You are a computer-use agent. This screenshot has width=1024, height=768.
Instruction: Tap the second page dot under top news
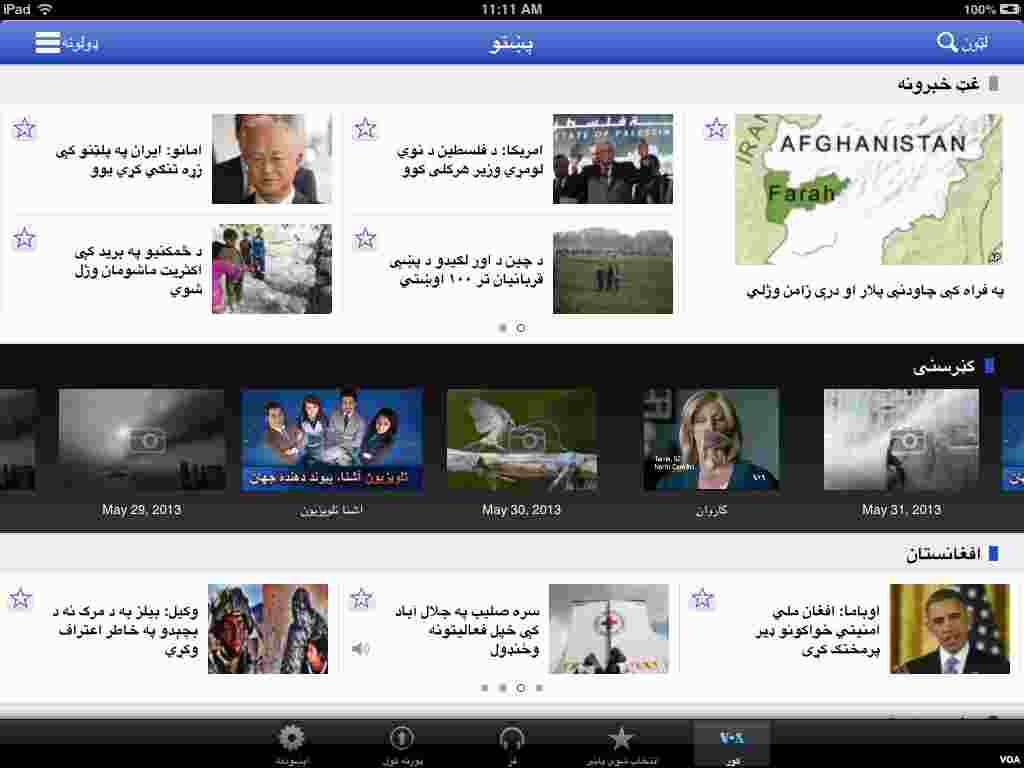tap(520, 327)
